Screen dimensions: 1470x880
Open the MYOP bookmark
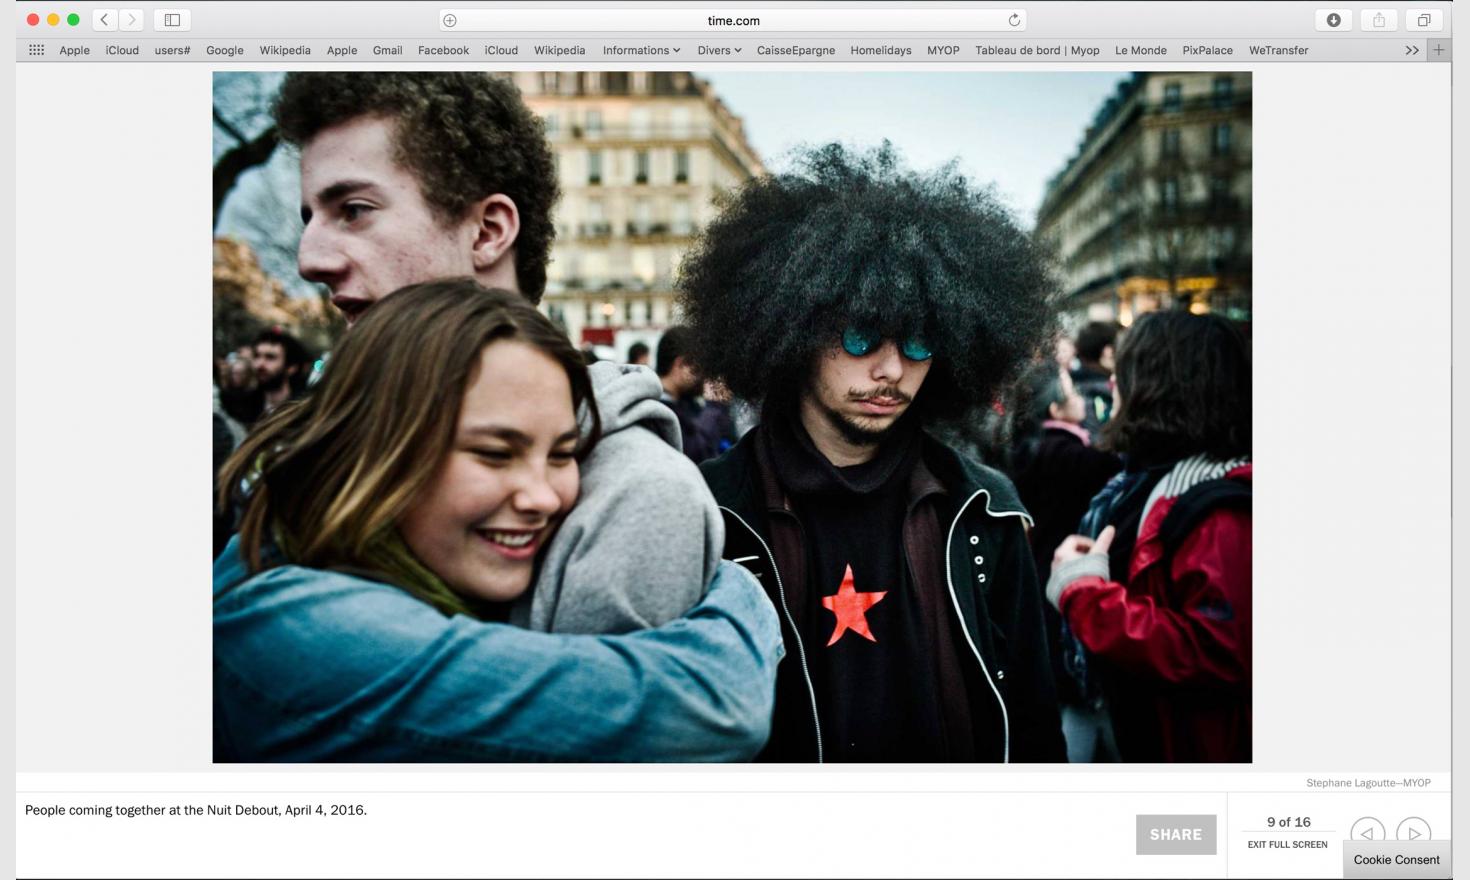coord(943,50)
